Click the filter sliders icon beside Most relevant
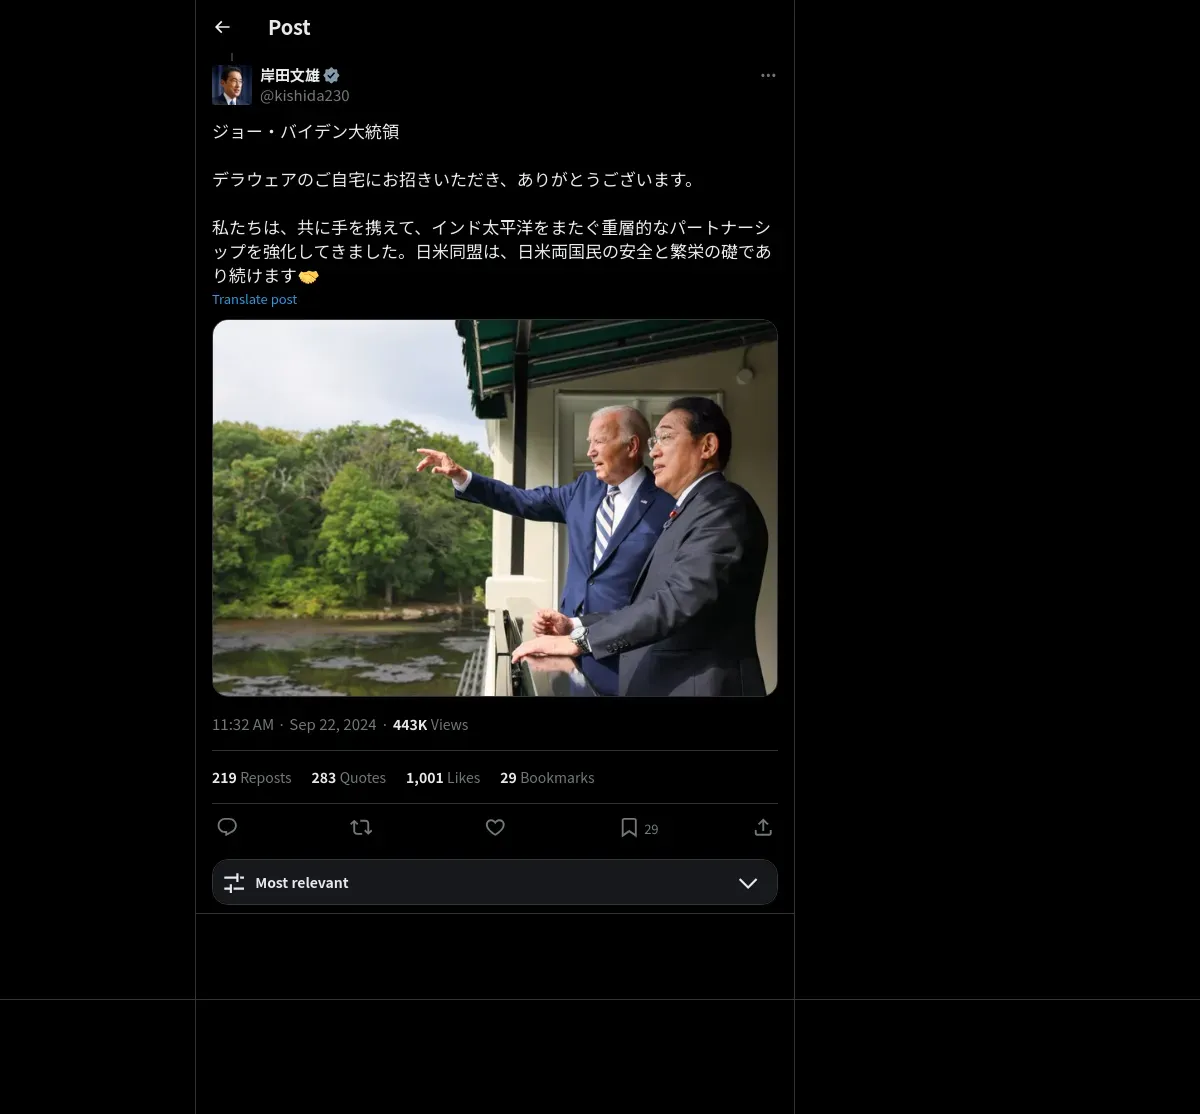 tap(234, 883)
